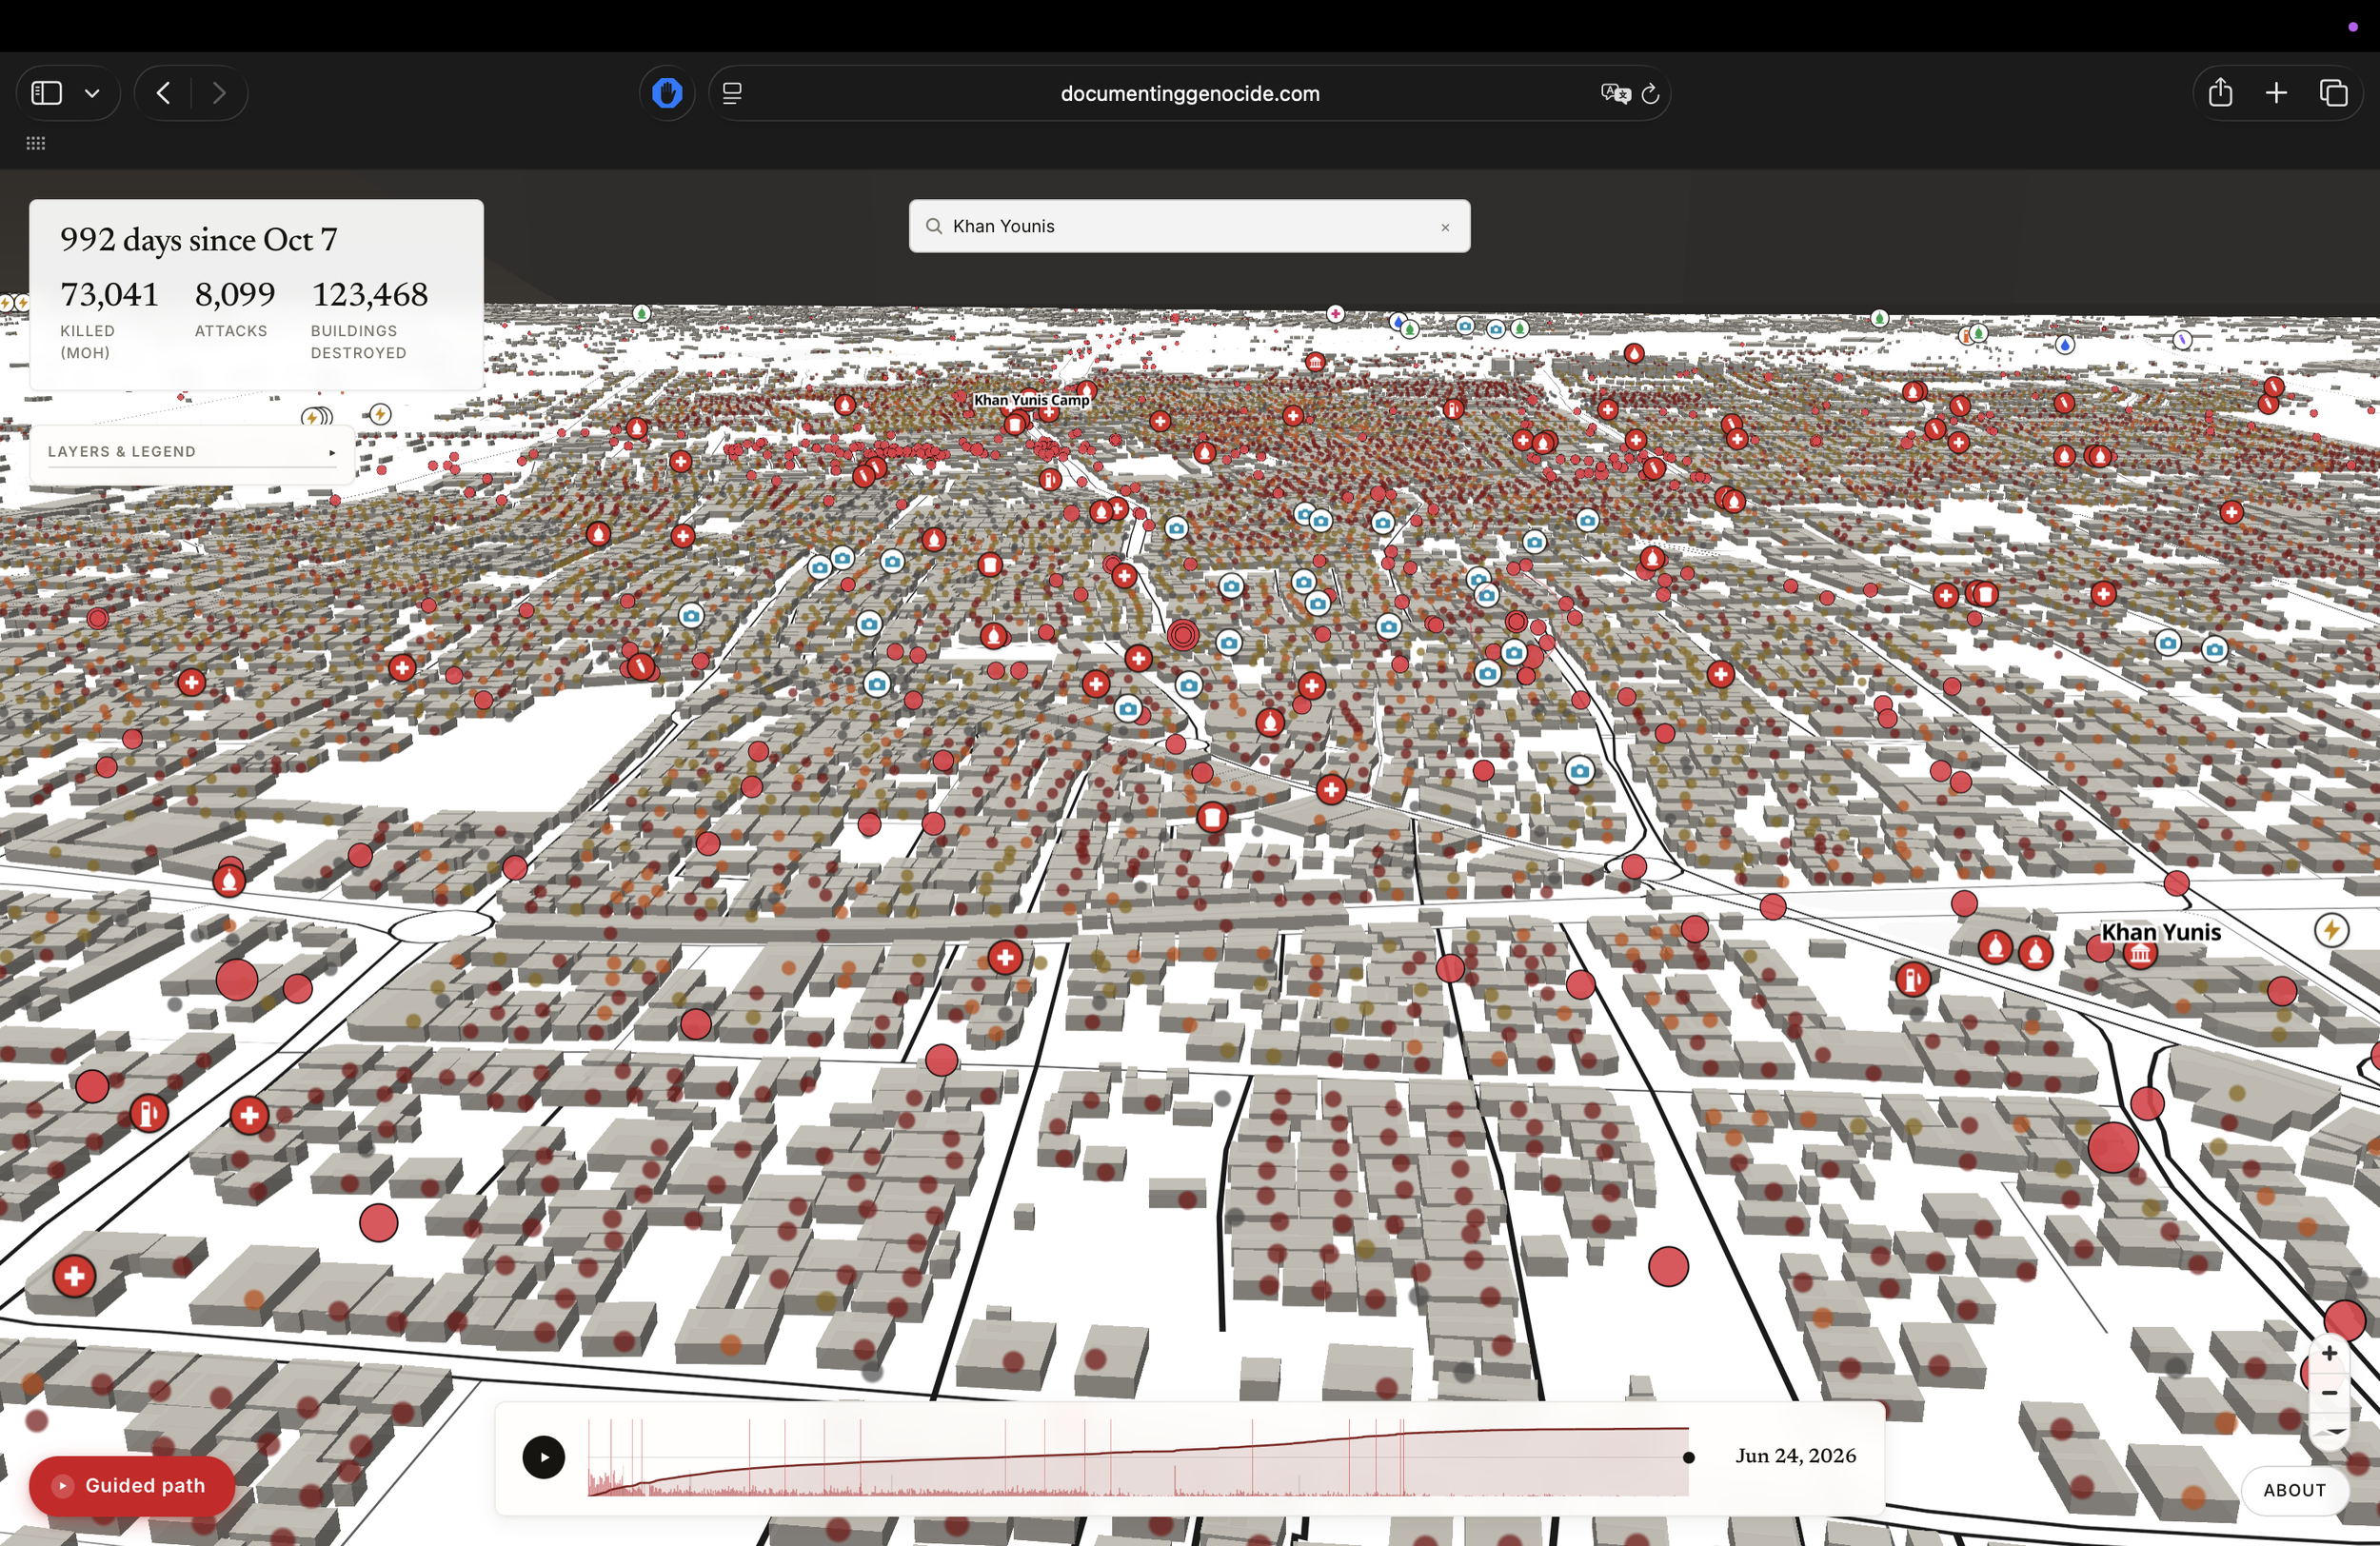Open the Share menu
The height and width of the screenshot is (1546, 2380).
point(2220,93)
